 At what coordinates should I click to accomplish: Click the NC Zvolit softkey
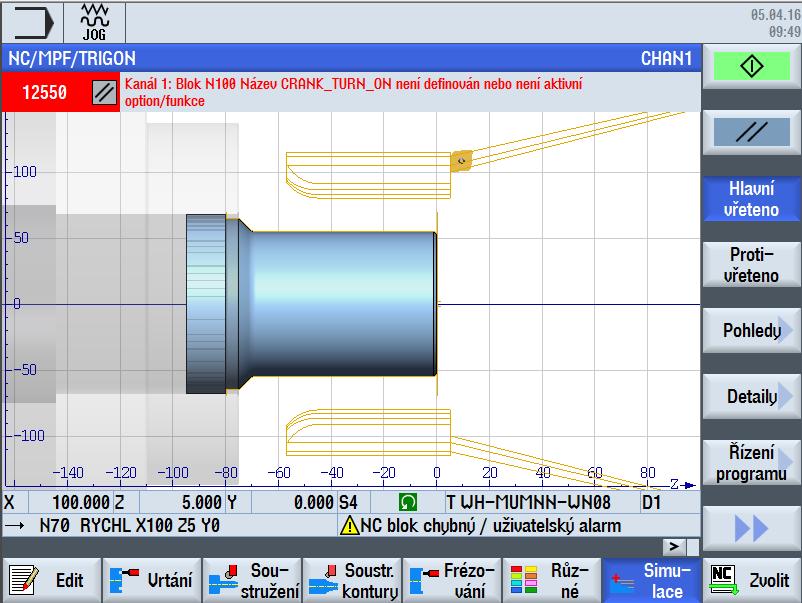(x=751, y=580)
